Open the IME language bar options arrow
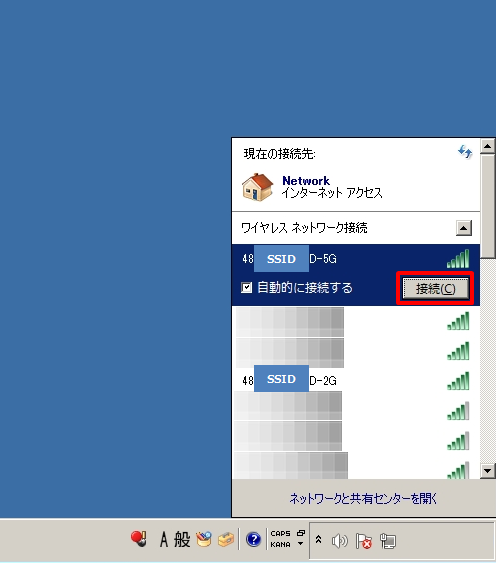The width and height of the screenshot is (496, 563). pos(301,544)
